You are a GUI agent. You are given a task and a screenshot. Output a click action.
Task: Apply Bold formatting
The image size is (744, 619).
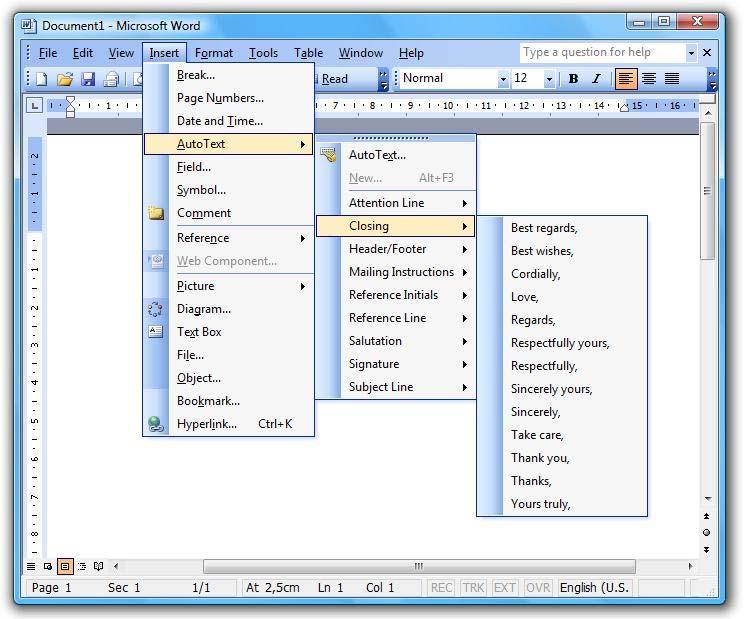click(x=573, y=78)
